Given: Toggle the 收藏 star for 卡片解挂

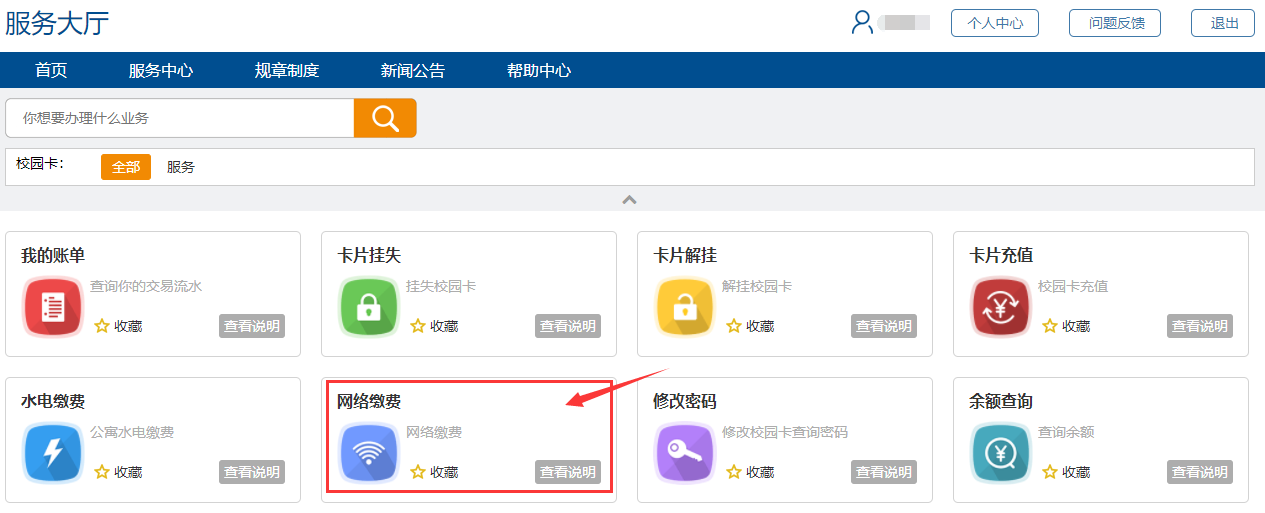Looking at the screenshot, I should click(x=733, y=326).
